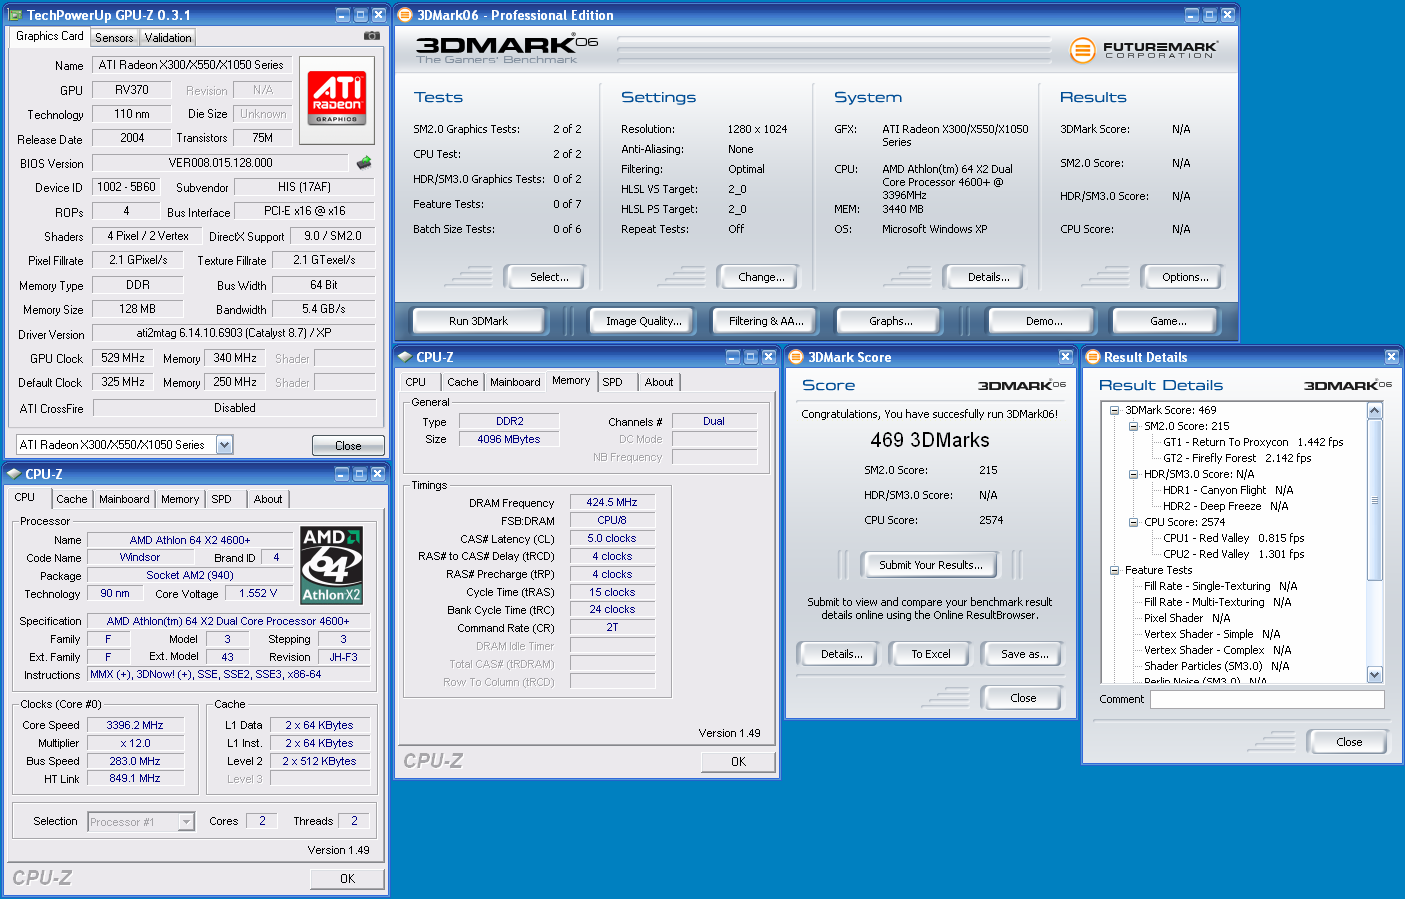Click OK in the CPU-Z memory window
The width and height of the screenshot is (1405, 899).
coord(738,762)
